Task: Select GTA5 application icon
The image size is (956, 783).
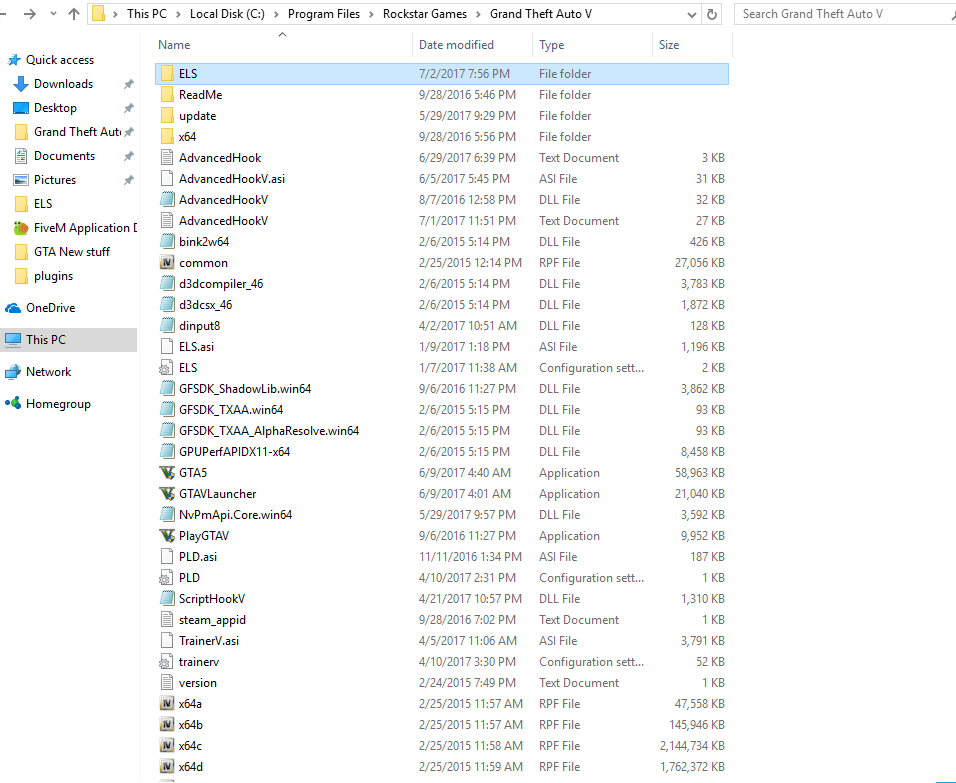Action: [167, 473]
